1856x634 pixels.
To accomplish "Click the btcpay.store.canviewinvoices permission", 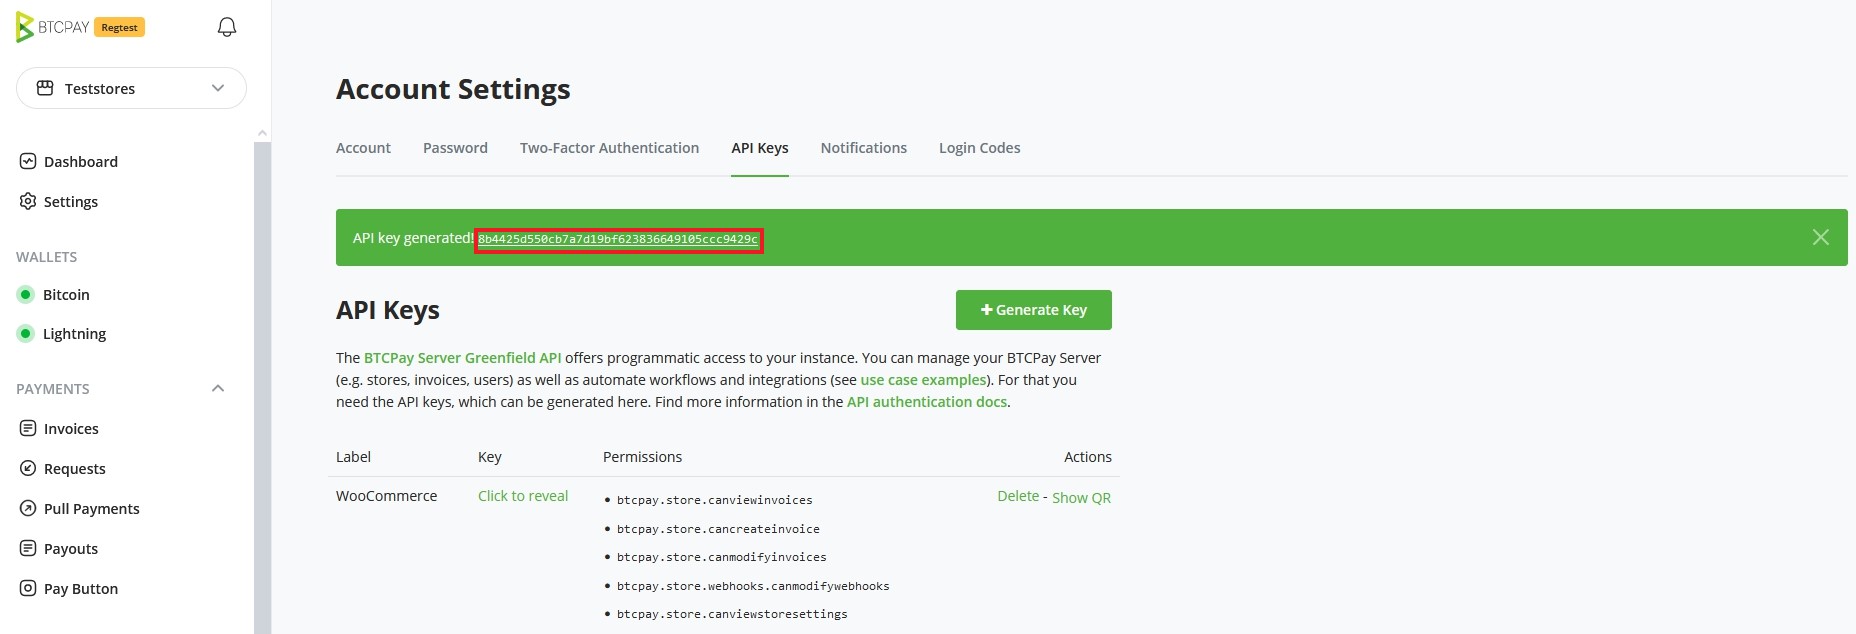I will 714,500.
